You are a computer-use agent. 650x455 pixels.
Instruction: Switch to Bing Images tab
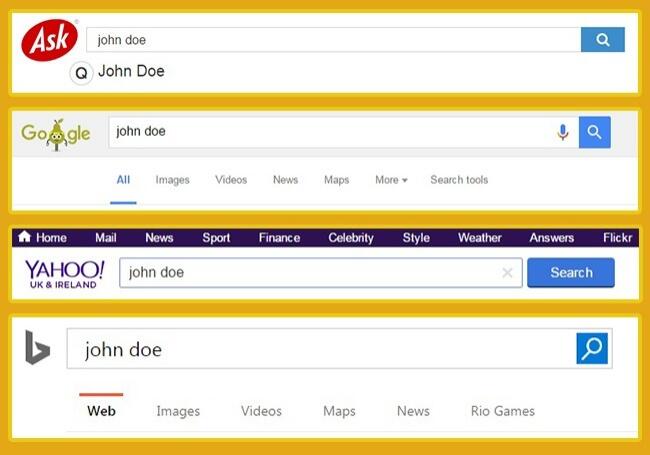click(178, 411)
